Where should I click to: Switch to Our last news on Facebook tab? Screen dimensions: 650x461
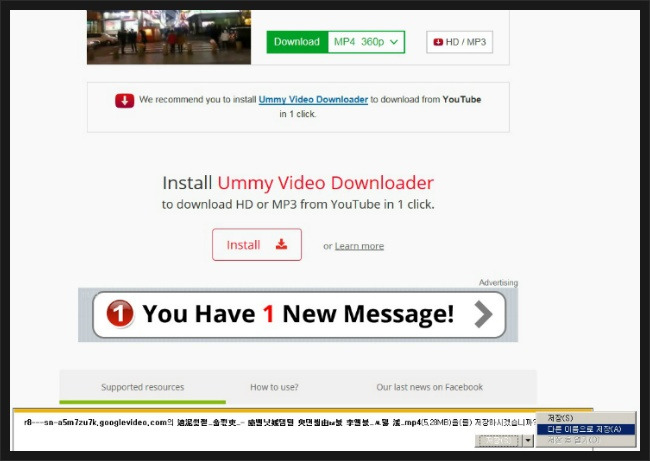[429, 387]
